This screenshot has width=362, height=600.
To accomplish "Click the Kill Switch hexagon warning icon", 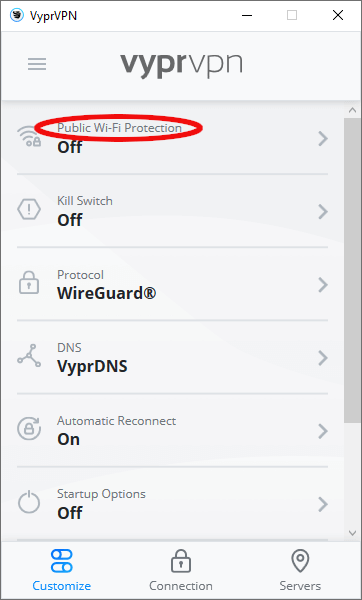I will point(29,210).
